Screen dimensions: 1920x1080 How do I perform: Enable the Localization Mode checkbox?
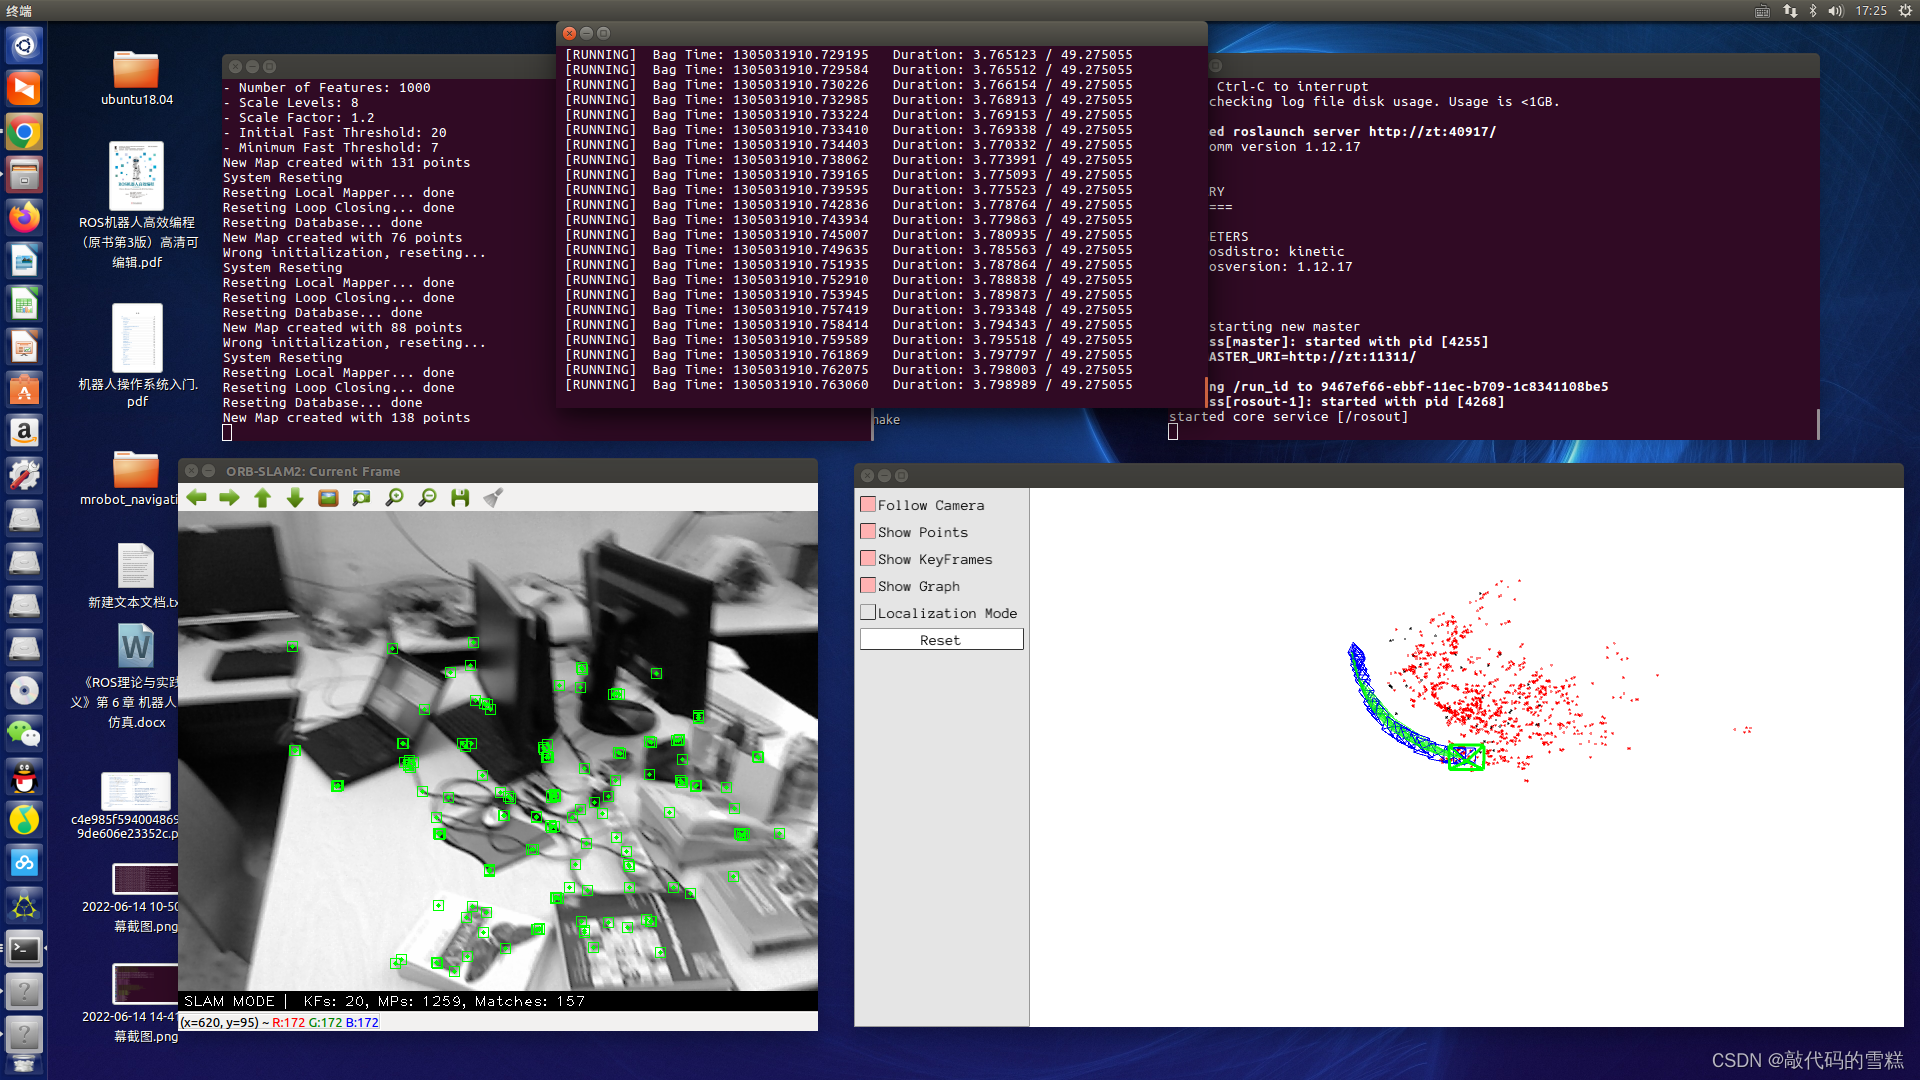coord(868,612)
